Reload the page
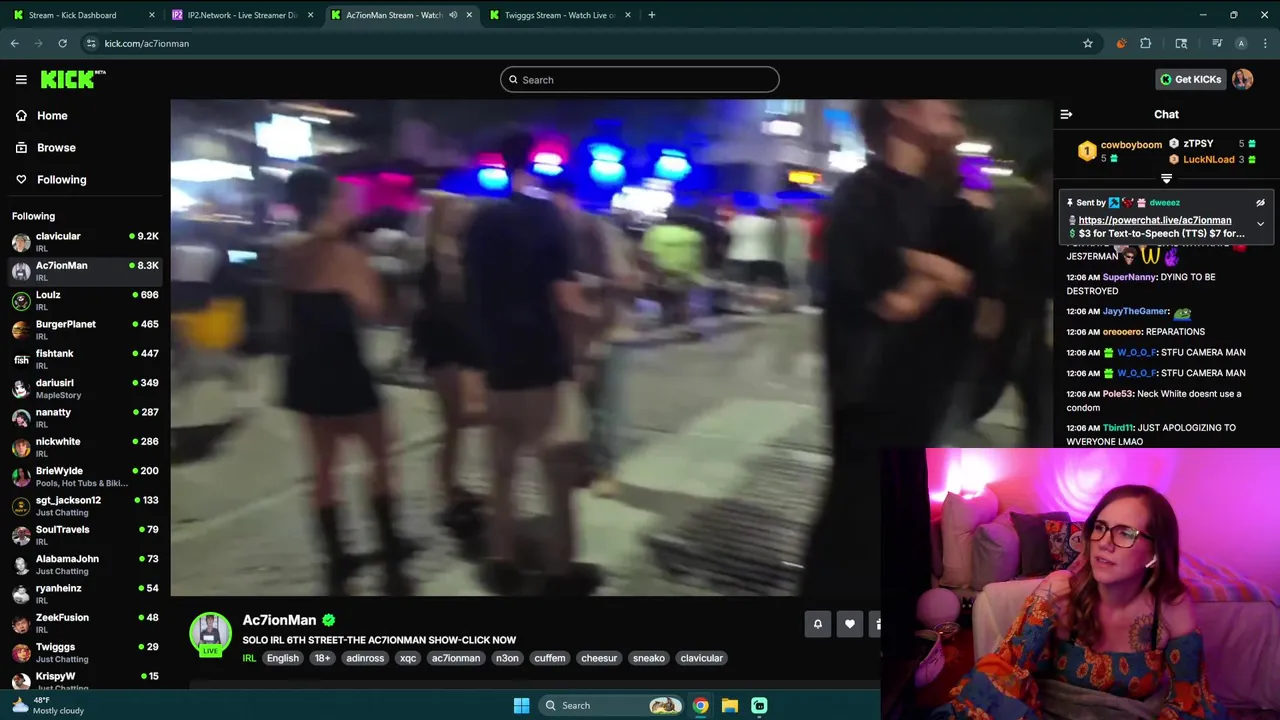This screenshot has width=1280, height=720. click(62, 43)
